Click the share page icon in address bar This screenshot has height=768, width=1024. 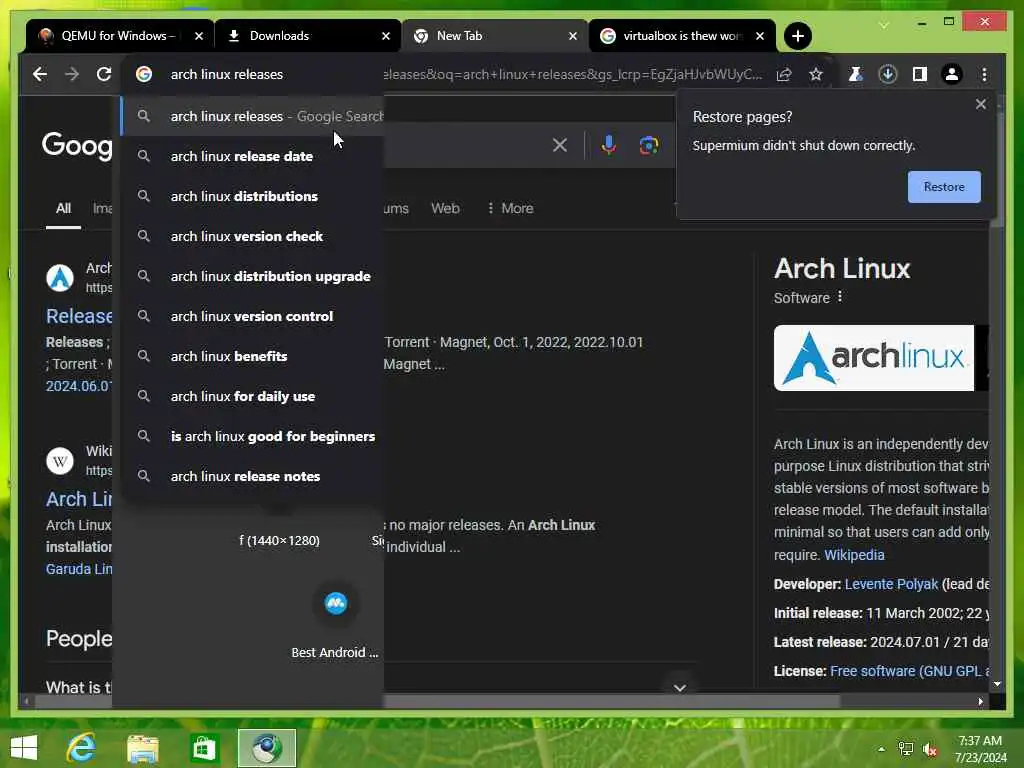tap(784, 74)
